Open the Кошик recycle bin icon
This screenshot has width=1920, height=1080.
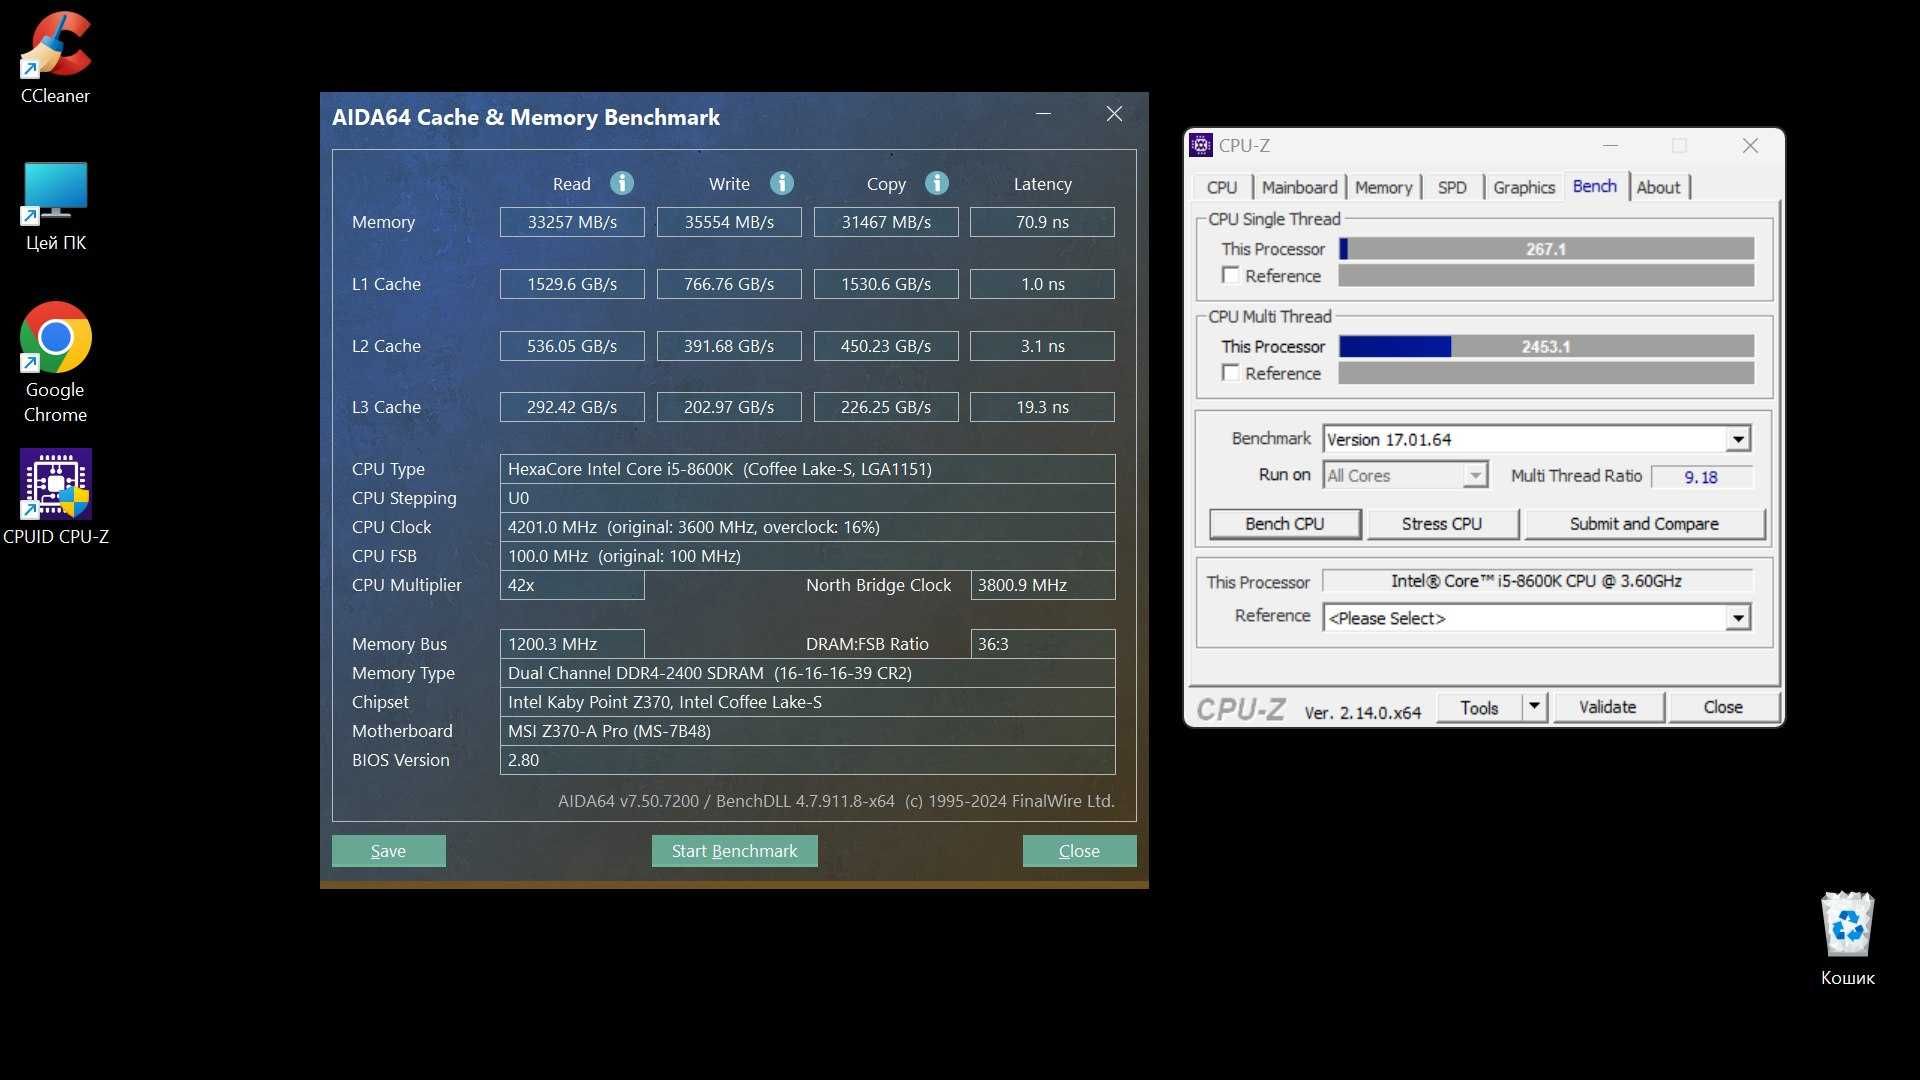pyautogui.click(x=1847, y=938)
